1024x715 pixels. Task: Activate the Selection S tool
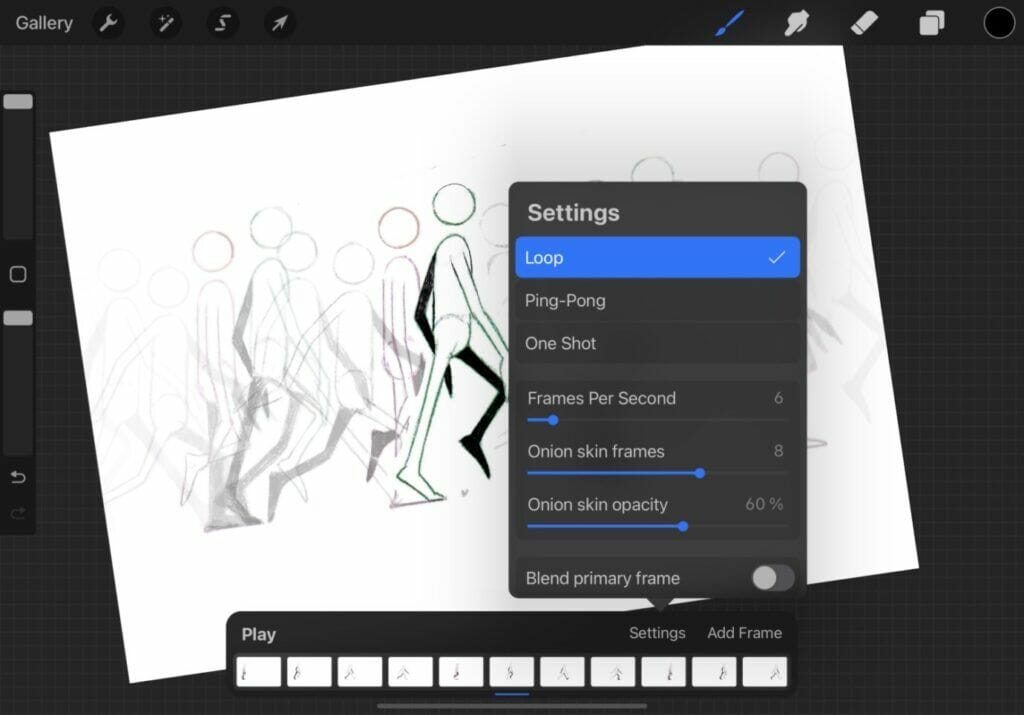[223, 24]
